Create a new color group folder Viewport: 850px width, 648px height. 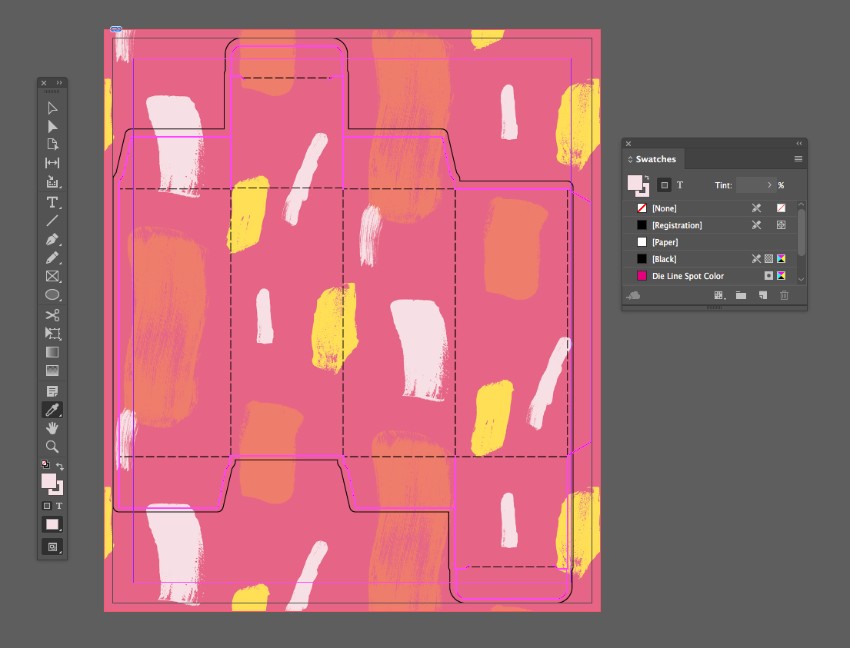(x=741, y=295)
